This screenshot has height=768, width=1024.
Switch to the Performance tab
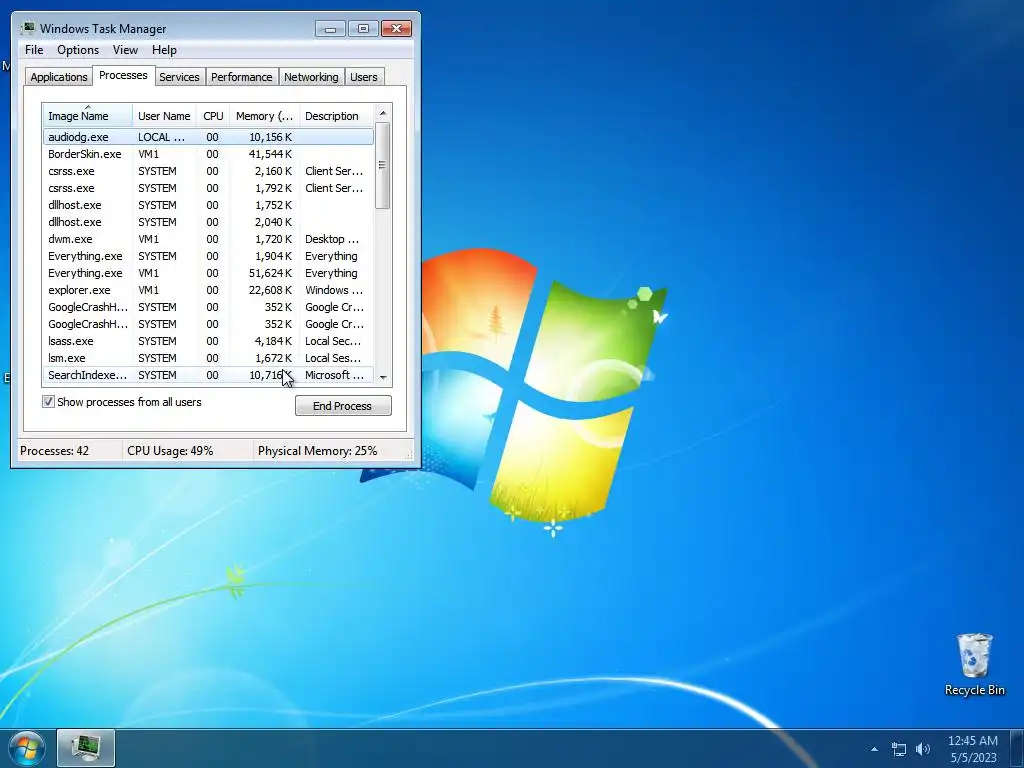pos(242,77)
